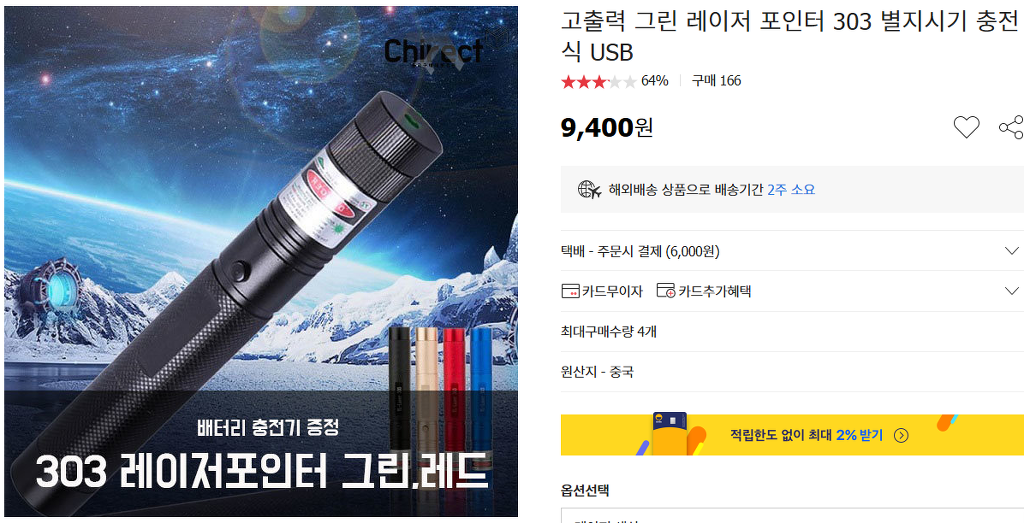Click the 구매 166 purchase count

click(x=716, y=81)
